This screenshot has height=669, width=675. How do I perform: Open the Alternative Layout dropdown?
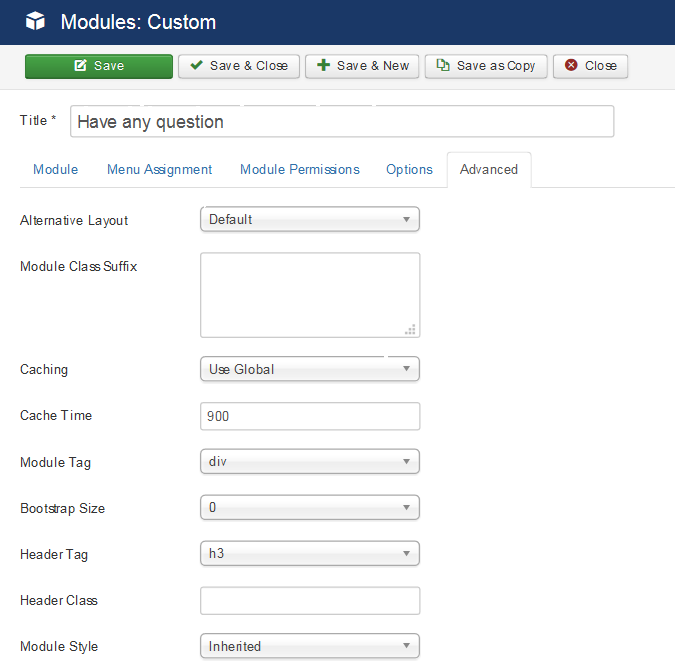(310, 220)
